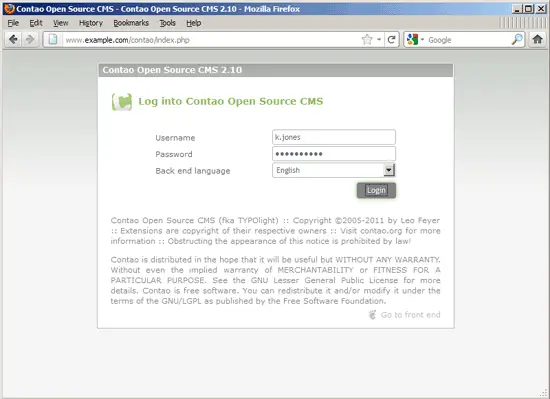Viewport: 550px width, 399px height.
Task: Click the Username label
Action: 175,138
